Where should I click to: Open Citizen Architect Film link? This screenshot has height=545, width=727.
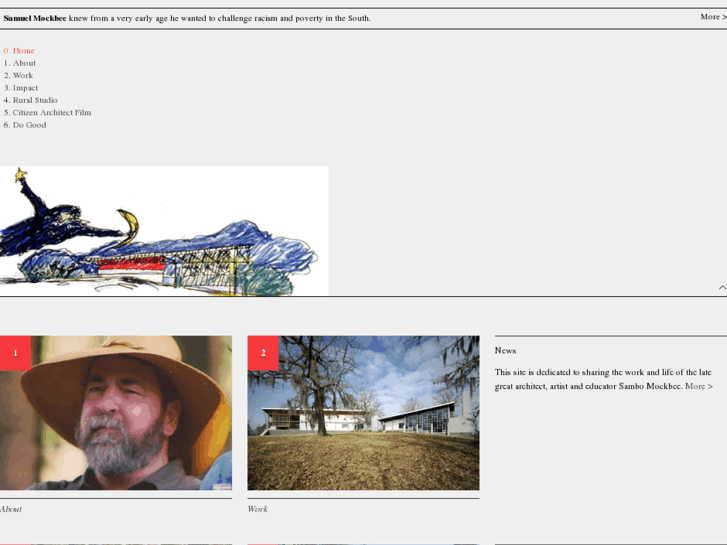tap(47, 112)
